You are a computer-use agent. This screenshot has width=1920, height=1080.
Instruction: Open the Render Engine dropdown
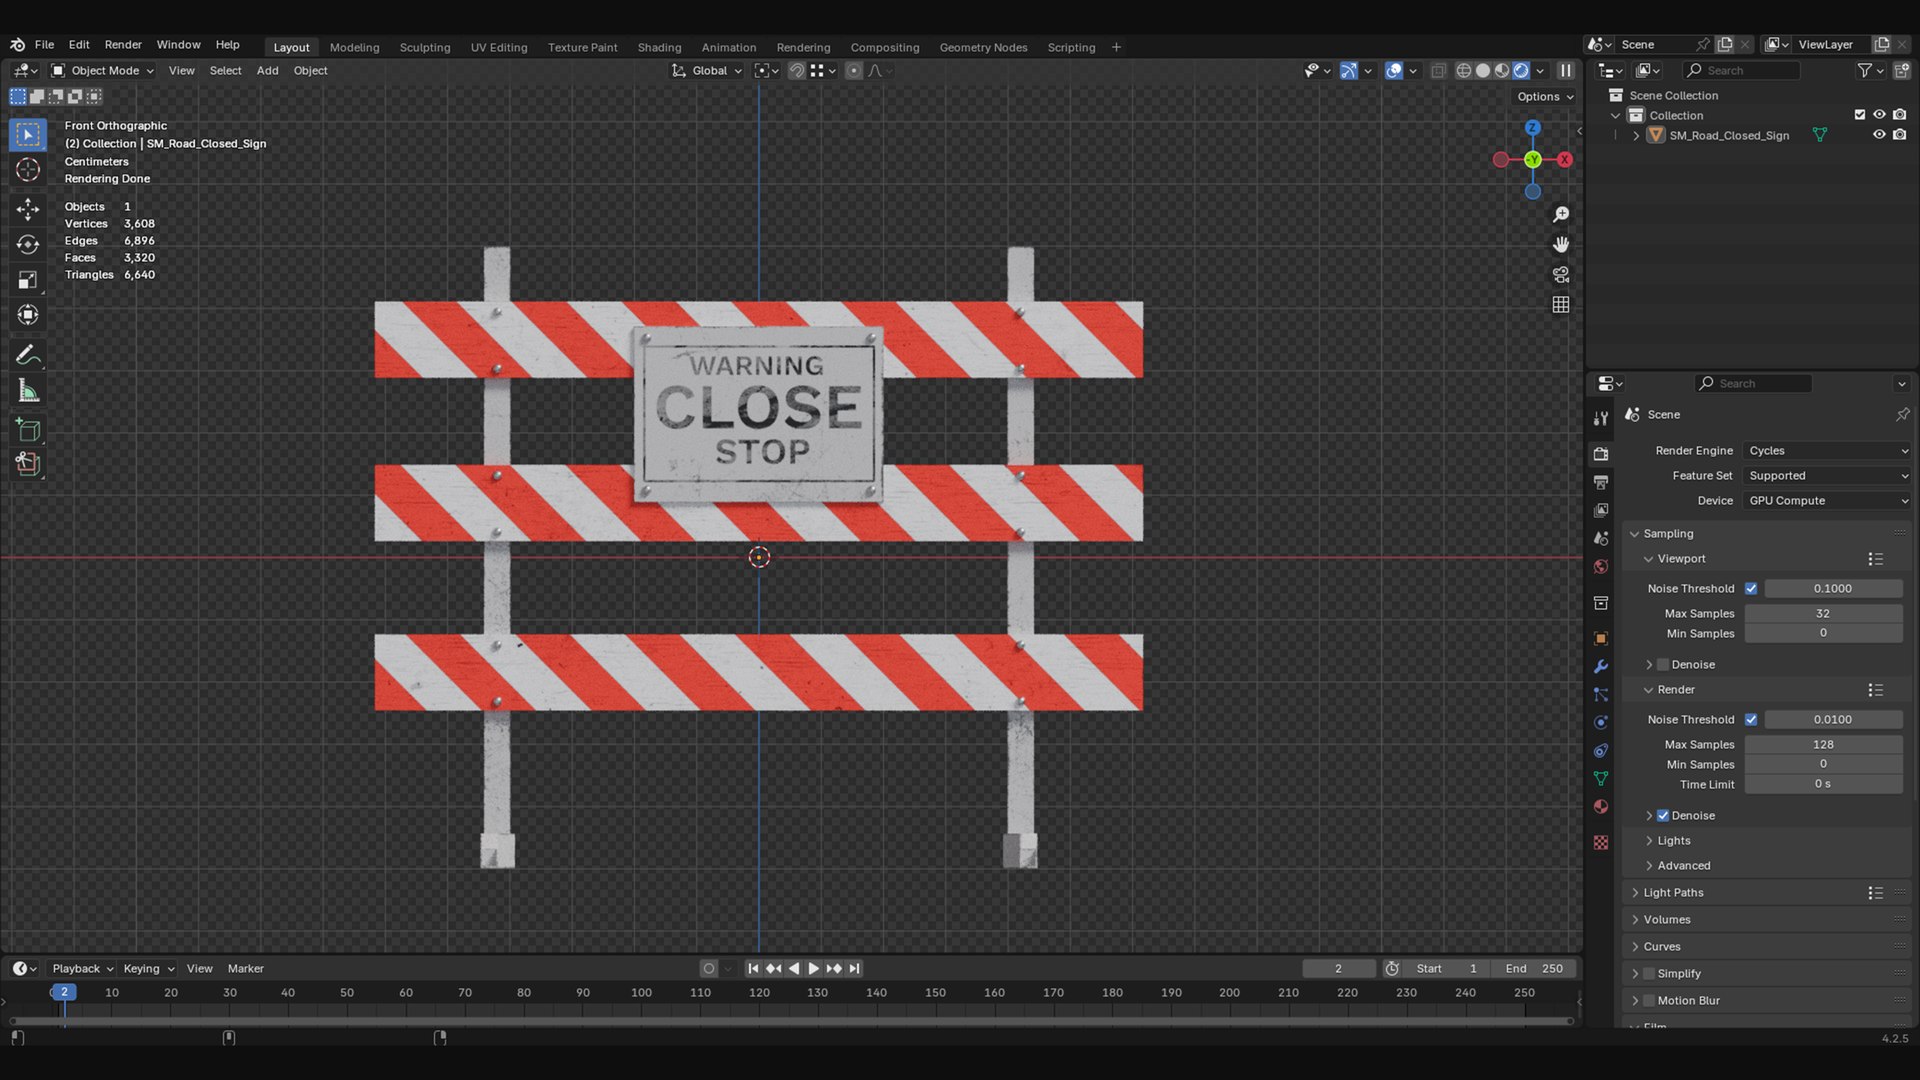click(1827, 451)
